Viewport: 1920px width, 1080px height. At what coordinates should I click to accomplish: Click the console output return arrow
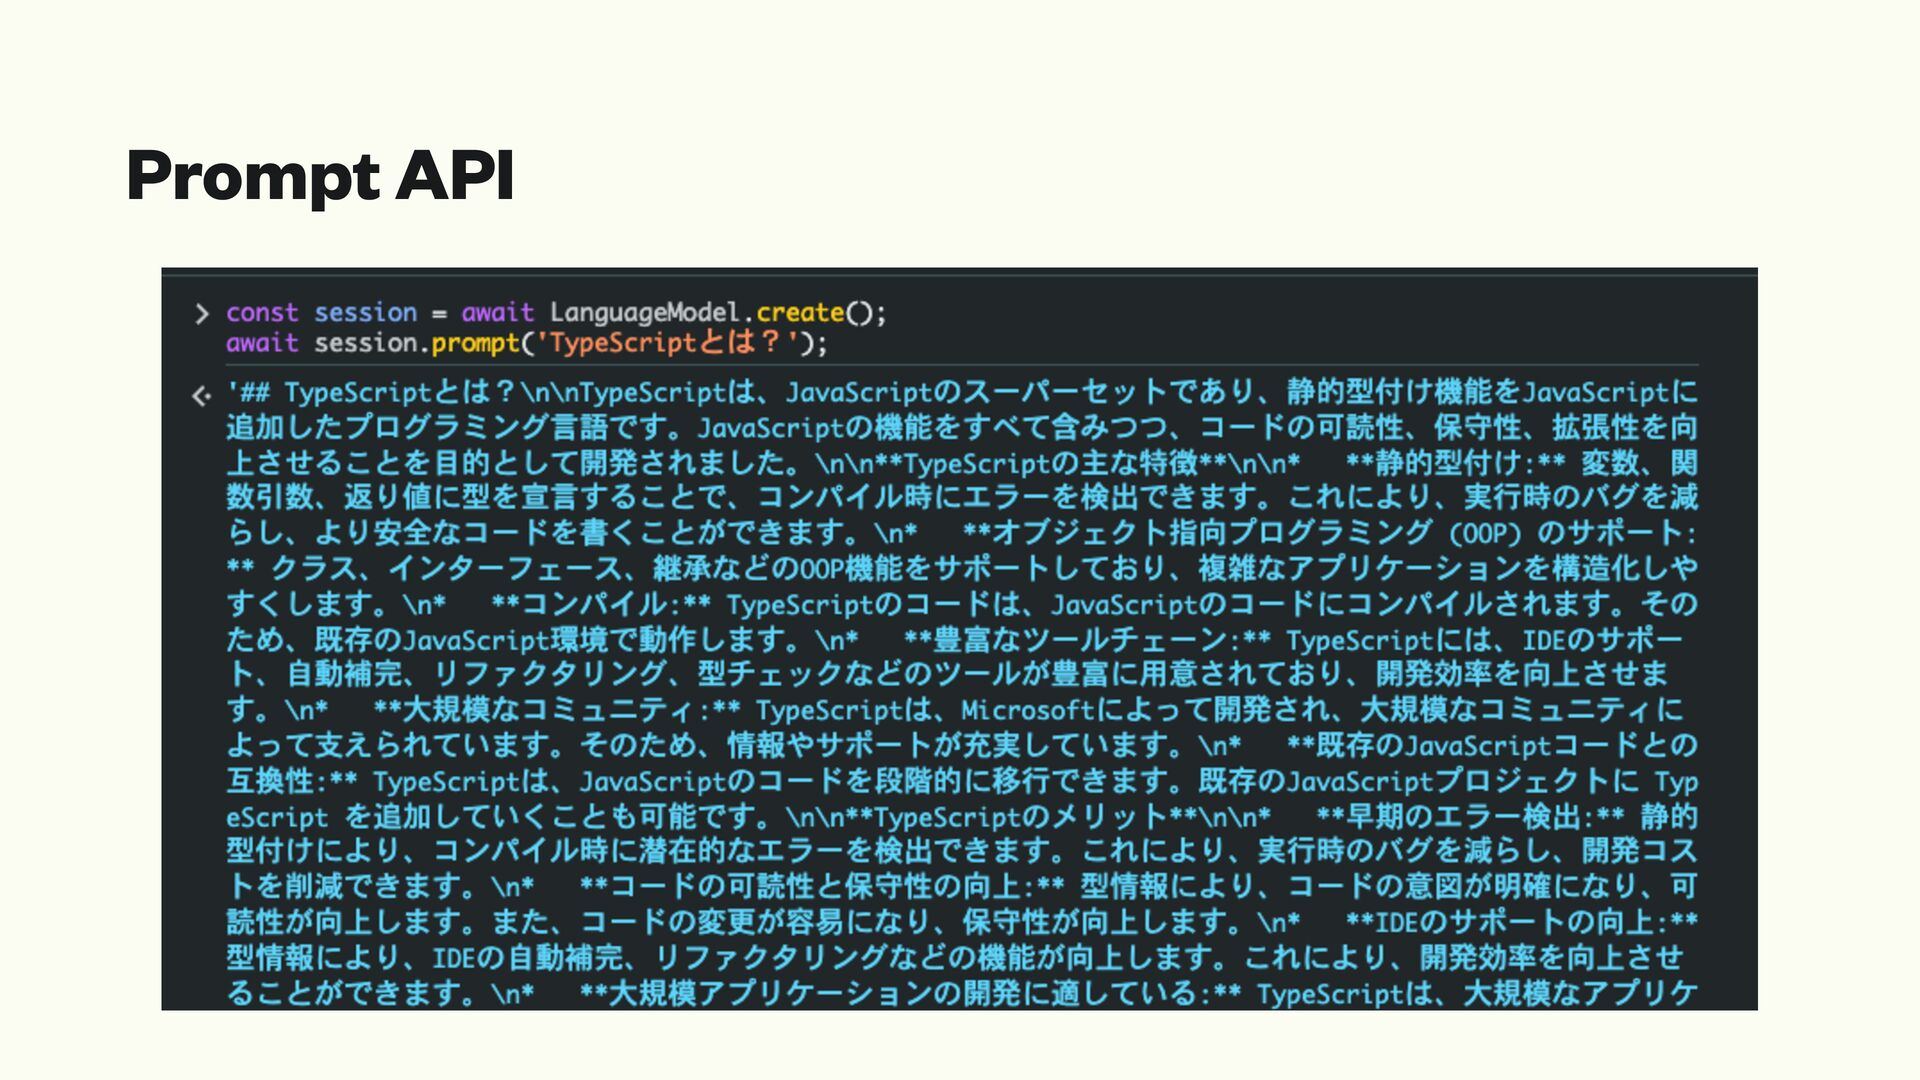click(x=201, y=396)
